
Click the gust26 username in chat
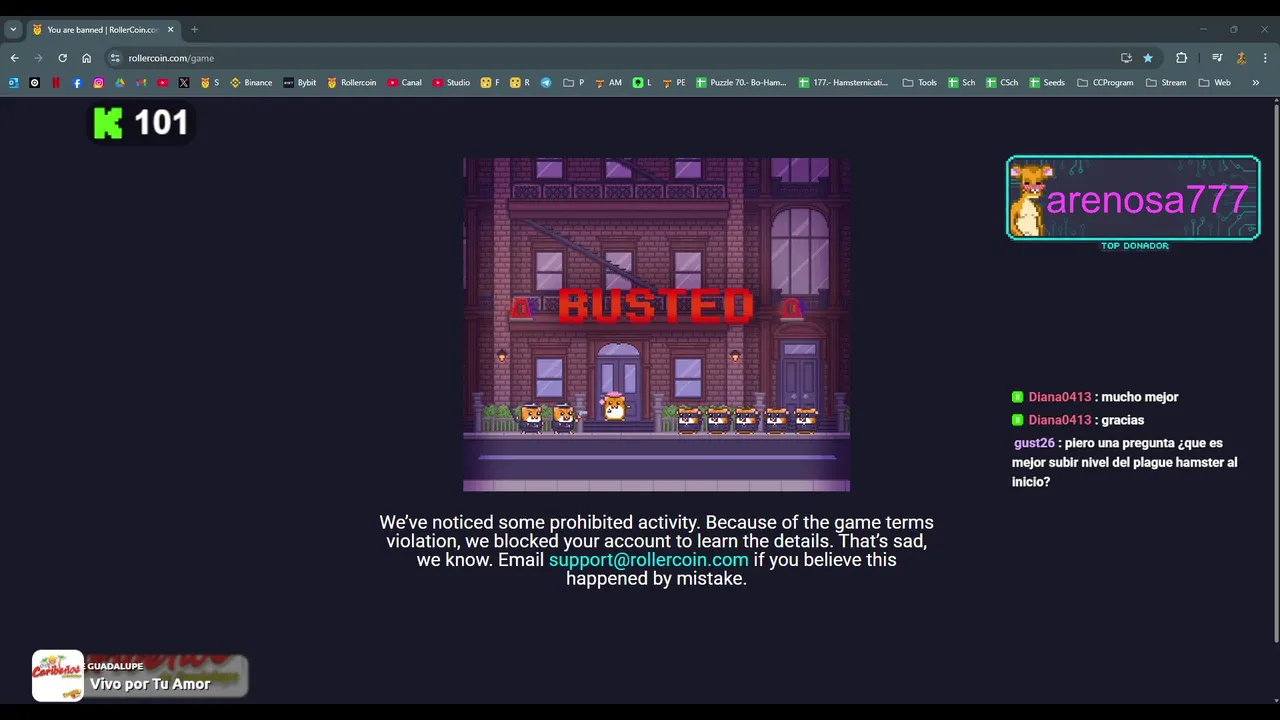point(1034,443)
